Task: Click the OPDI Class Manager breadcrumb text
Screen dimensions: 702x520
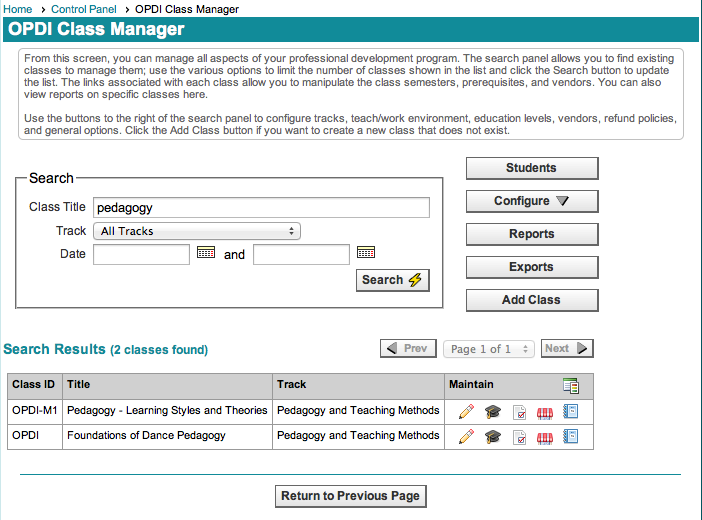Action: point(187,9)
